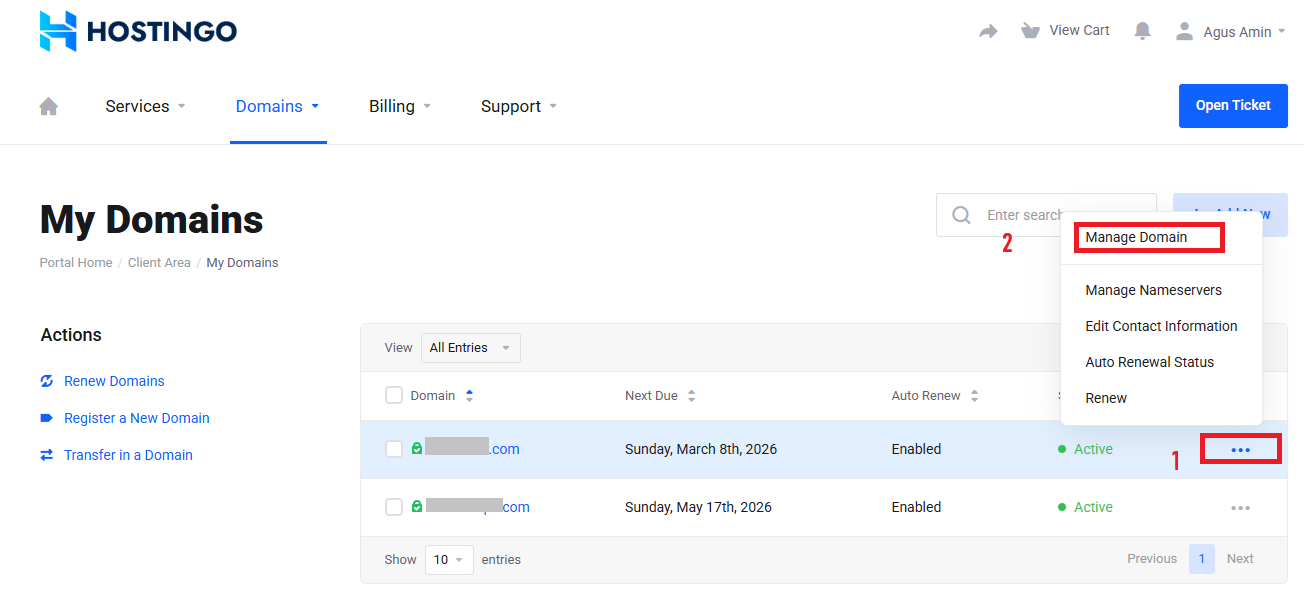Viewport: 1304px width, 598px height.
Task: Expand the Support menu
Action: point(519,106)
